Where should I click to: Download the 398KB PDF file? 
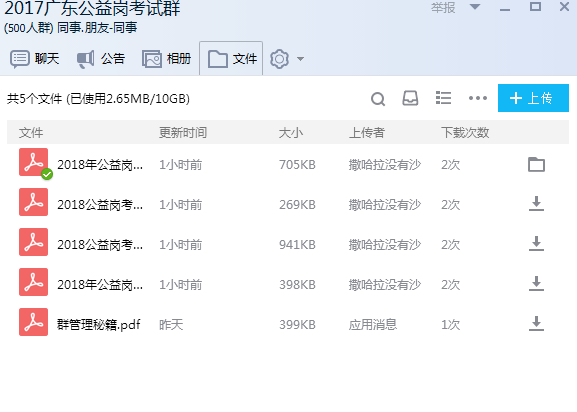click(x=536, y=284)
